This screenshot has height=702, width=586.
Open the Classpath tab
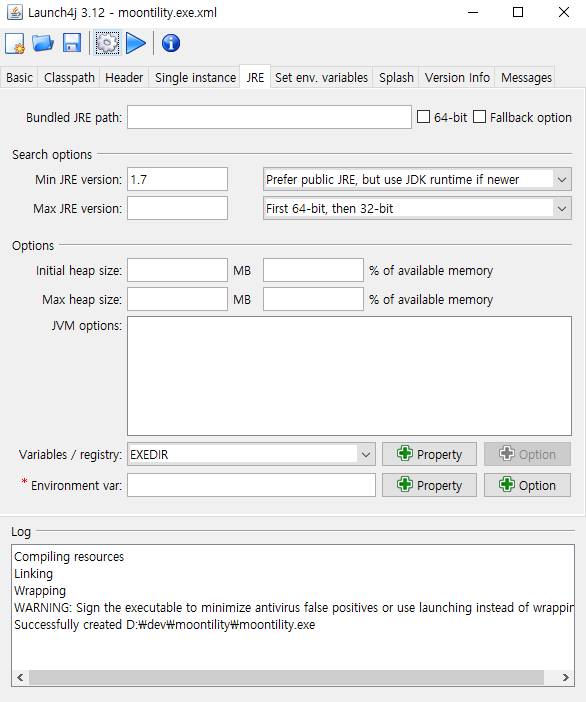click(x=69, y=77)
